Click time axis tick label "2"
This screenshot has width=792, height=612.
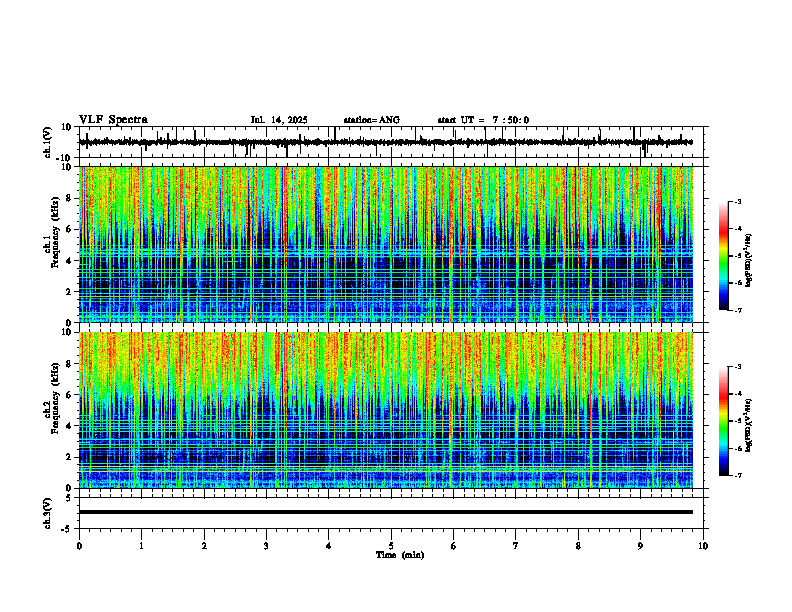pyautogui.click(x=204, y=546)
